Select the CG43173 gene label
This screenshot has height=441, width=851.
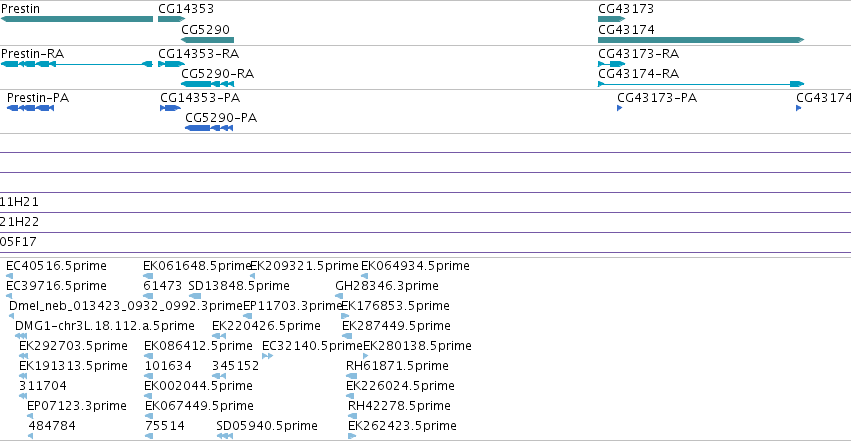click(x=626, y=9)
